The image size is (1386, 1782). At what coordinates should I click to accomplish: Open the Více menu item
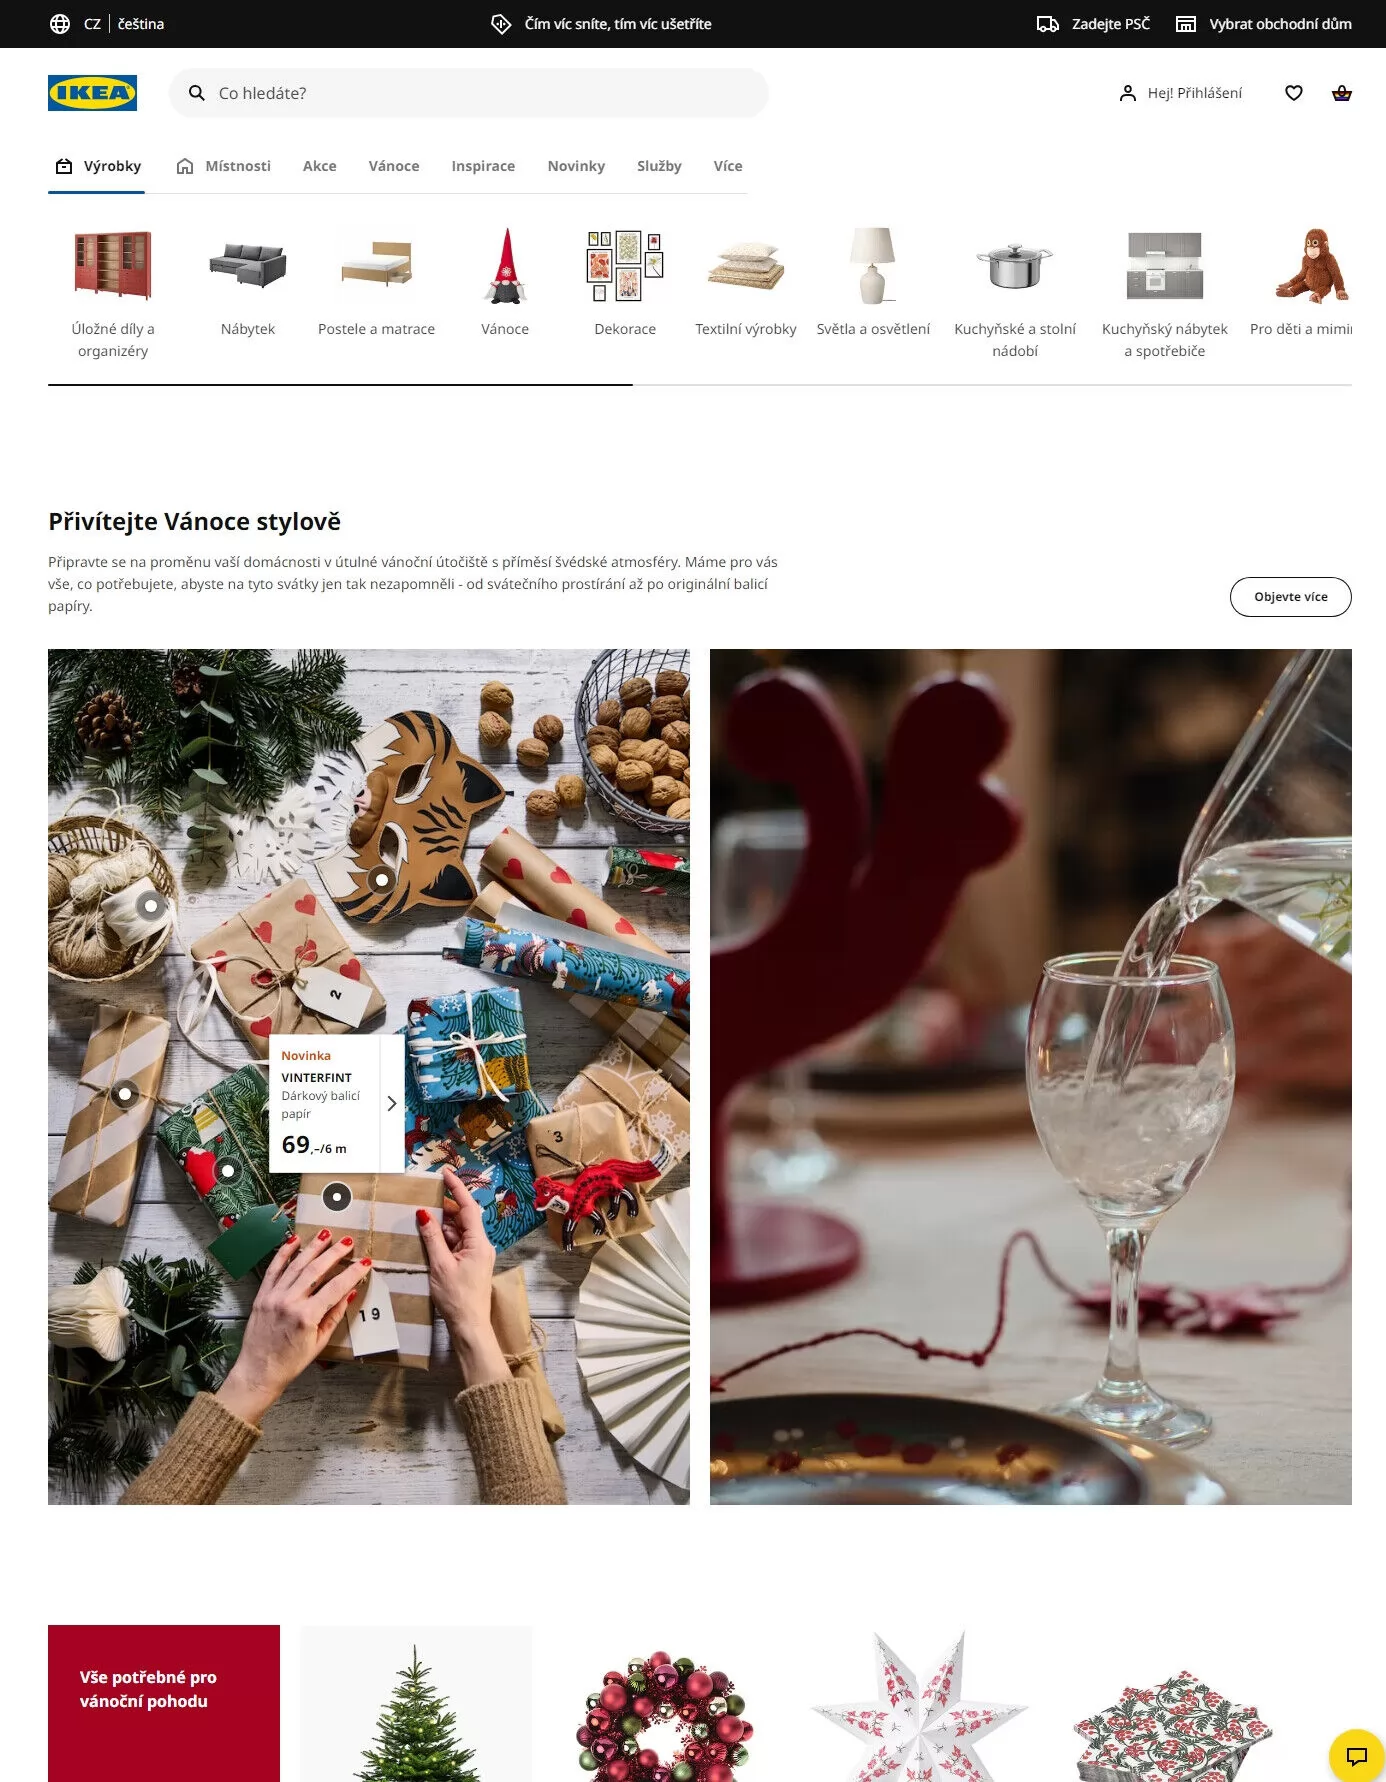tap(727, 166)
